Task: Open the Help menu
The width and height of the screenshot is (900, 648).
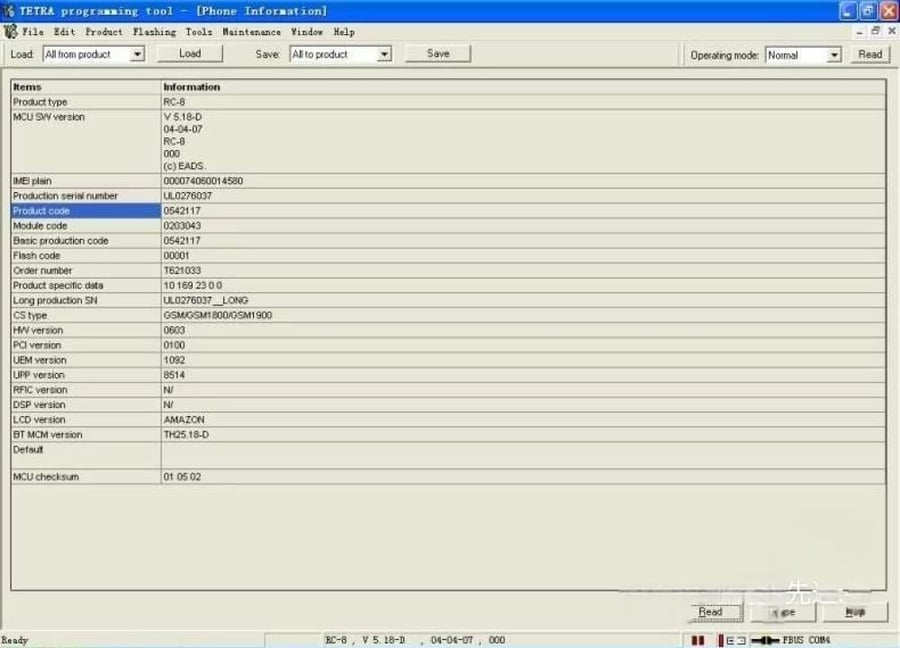Action: tap(344, 32)
